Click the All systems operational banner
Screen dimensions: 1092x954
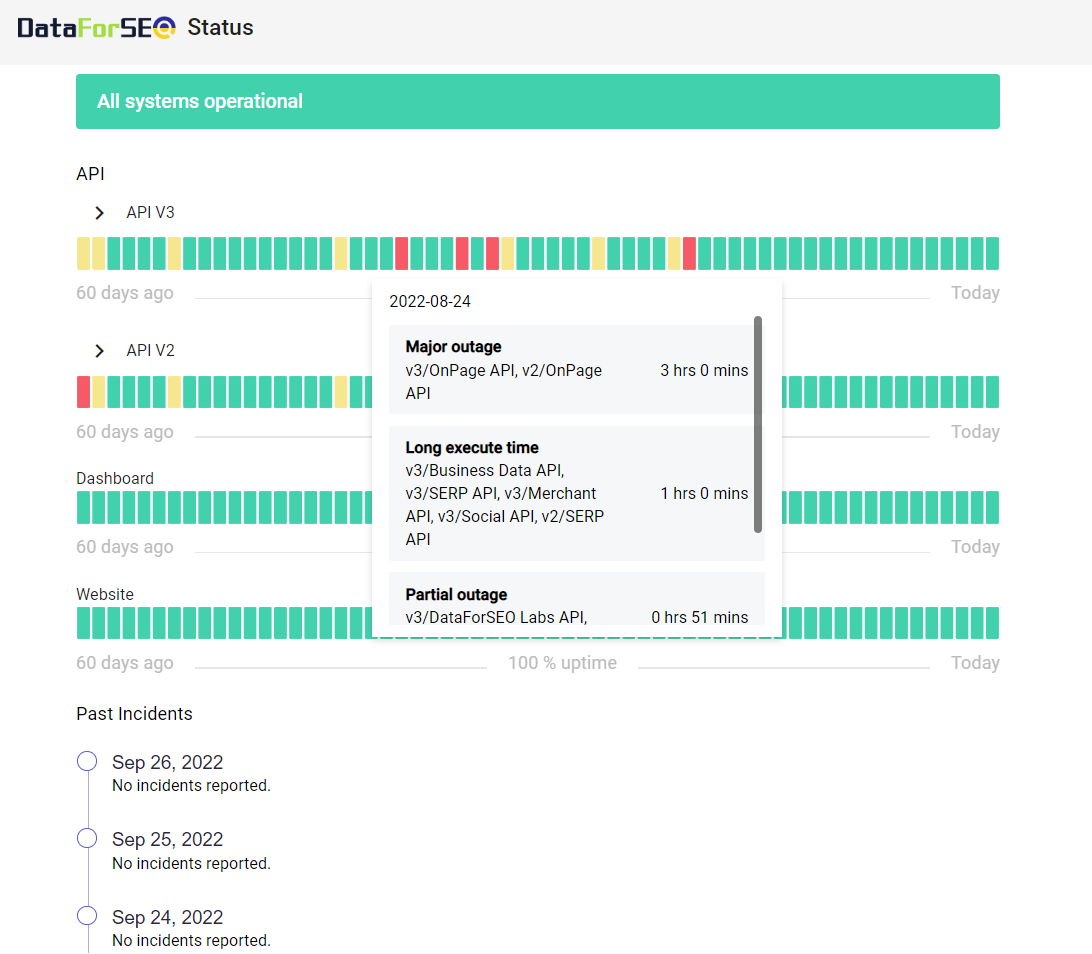[x=538, y=102]
